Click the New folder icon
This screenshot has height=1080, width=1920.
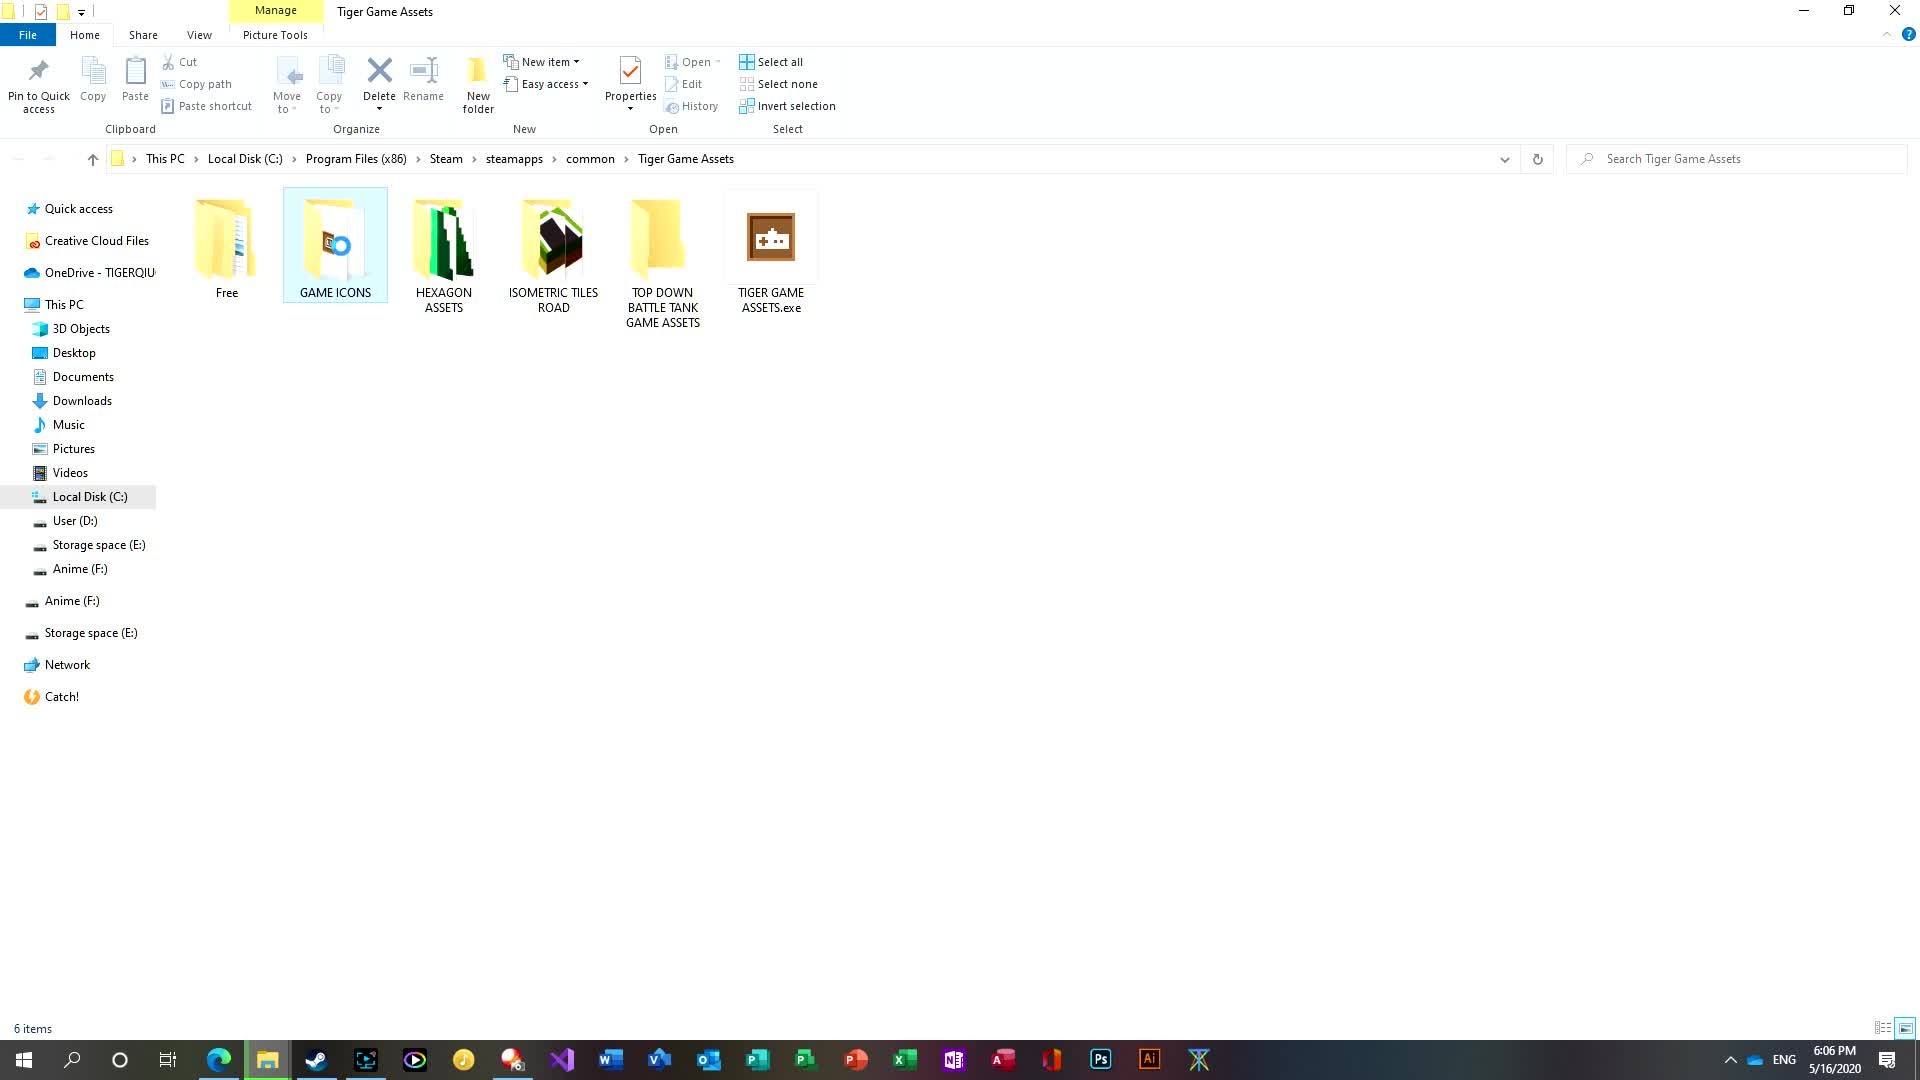(478, 71)
